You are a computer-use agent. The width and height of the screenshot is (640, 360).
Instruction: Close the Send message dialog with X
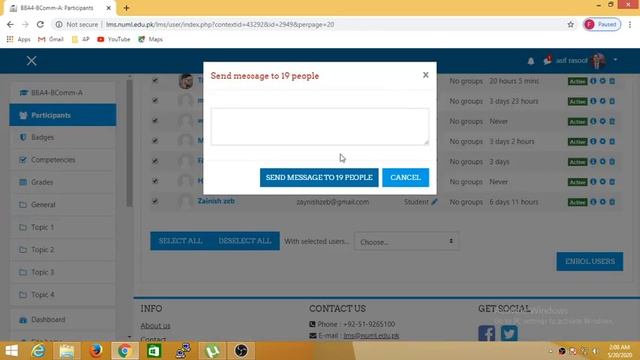click(x=426, y=75)
